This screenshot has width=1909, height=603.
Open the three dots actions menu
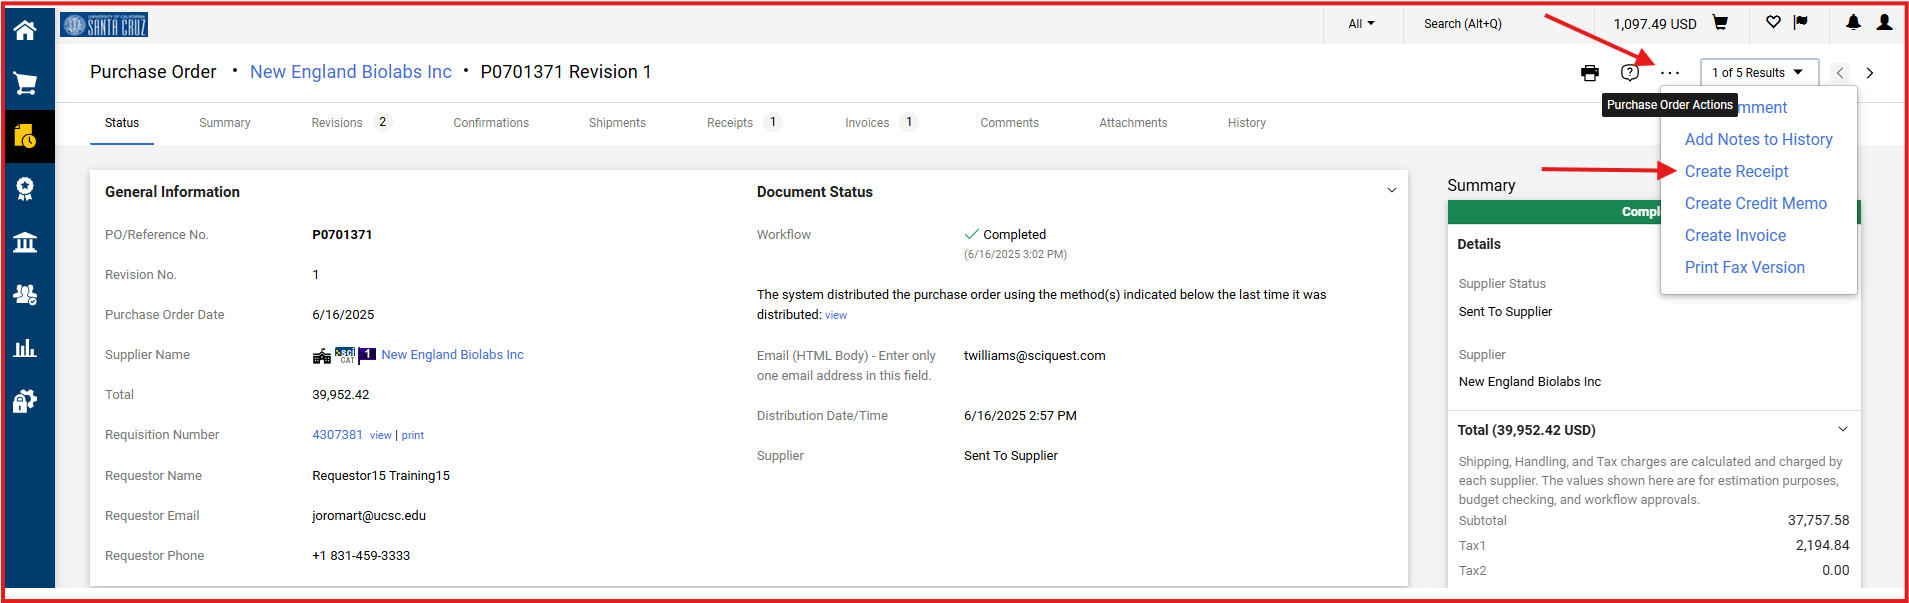pos(1670,73)
